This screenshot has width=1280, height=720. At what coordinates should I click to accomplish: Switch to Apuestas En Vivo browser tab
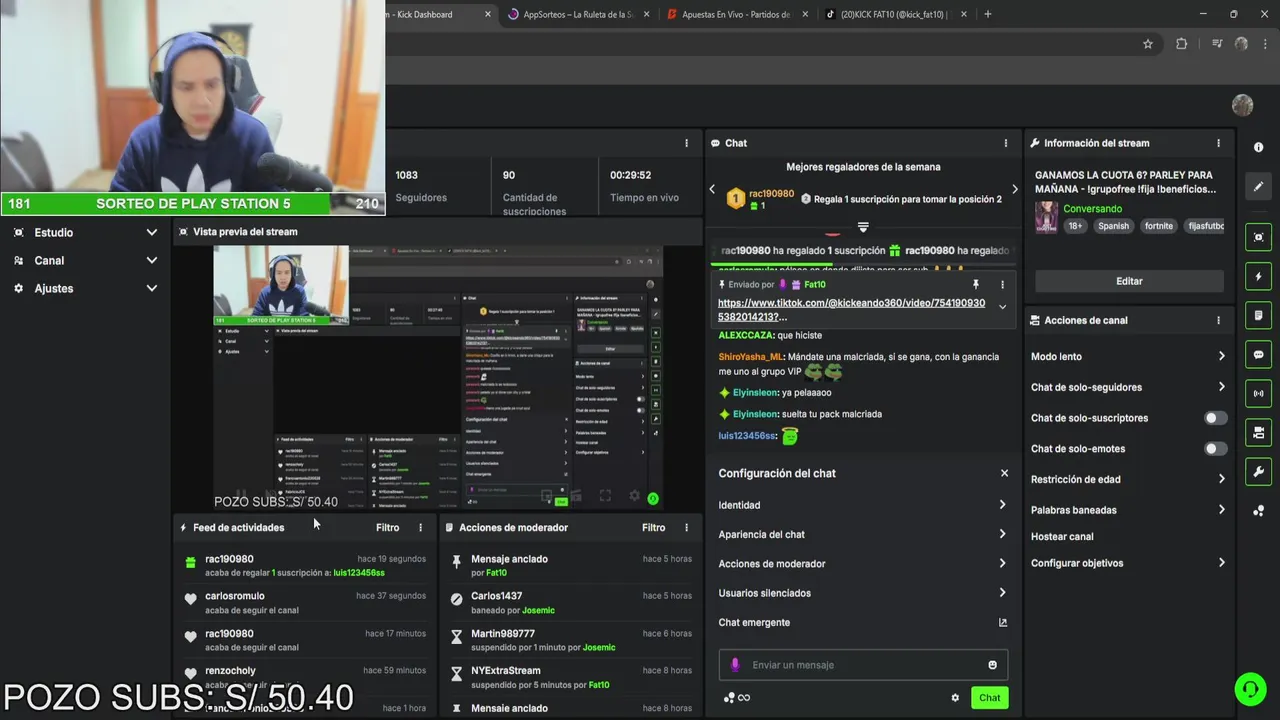tap(735, 14)
